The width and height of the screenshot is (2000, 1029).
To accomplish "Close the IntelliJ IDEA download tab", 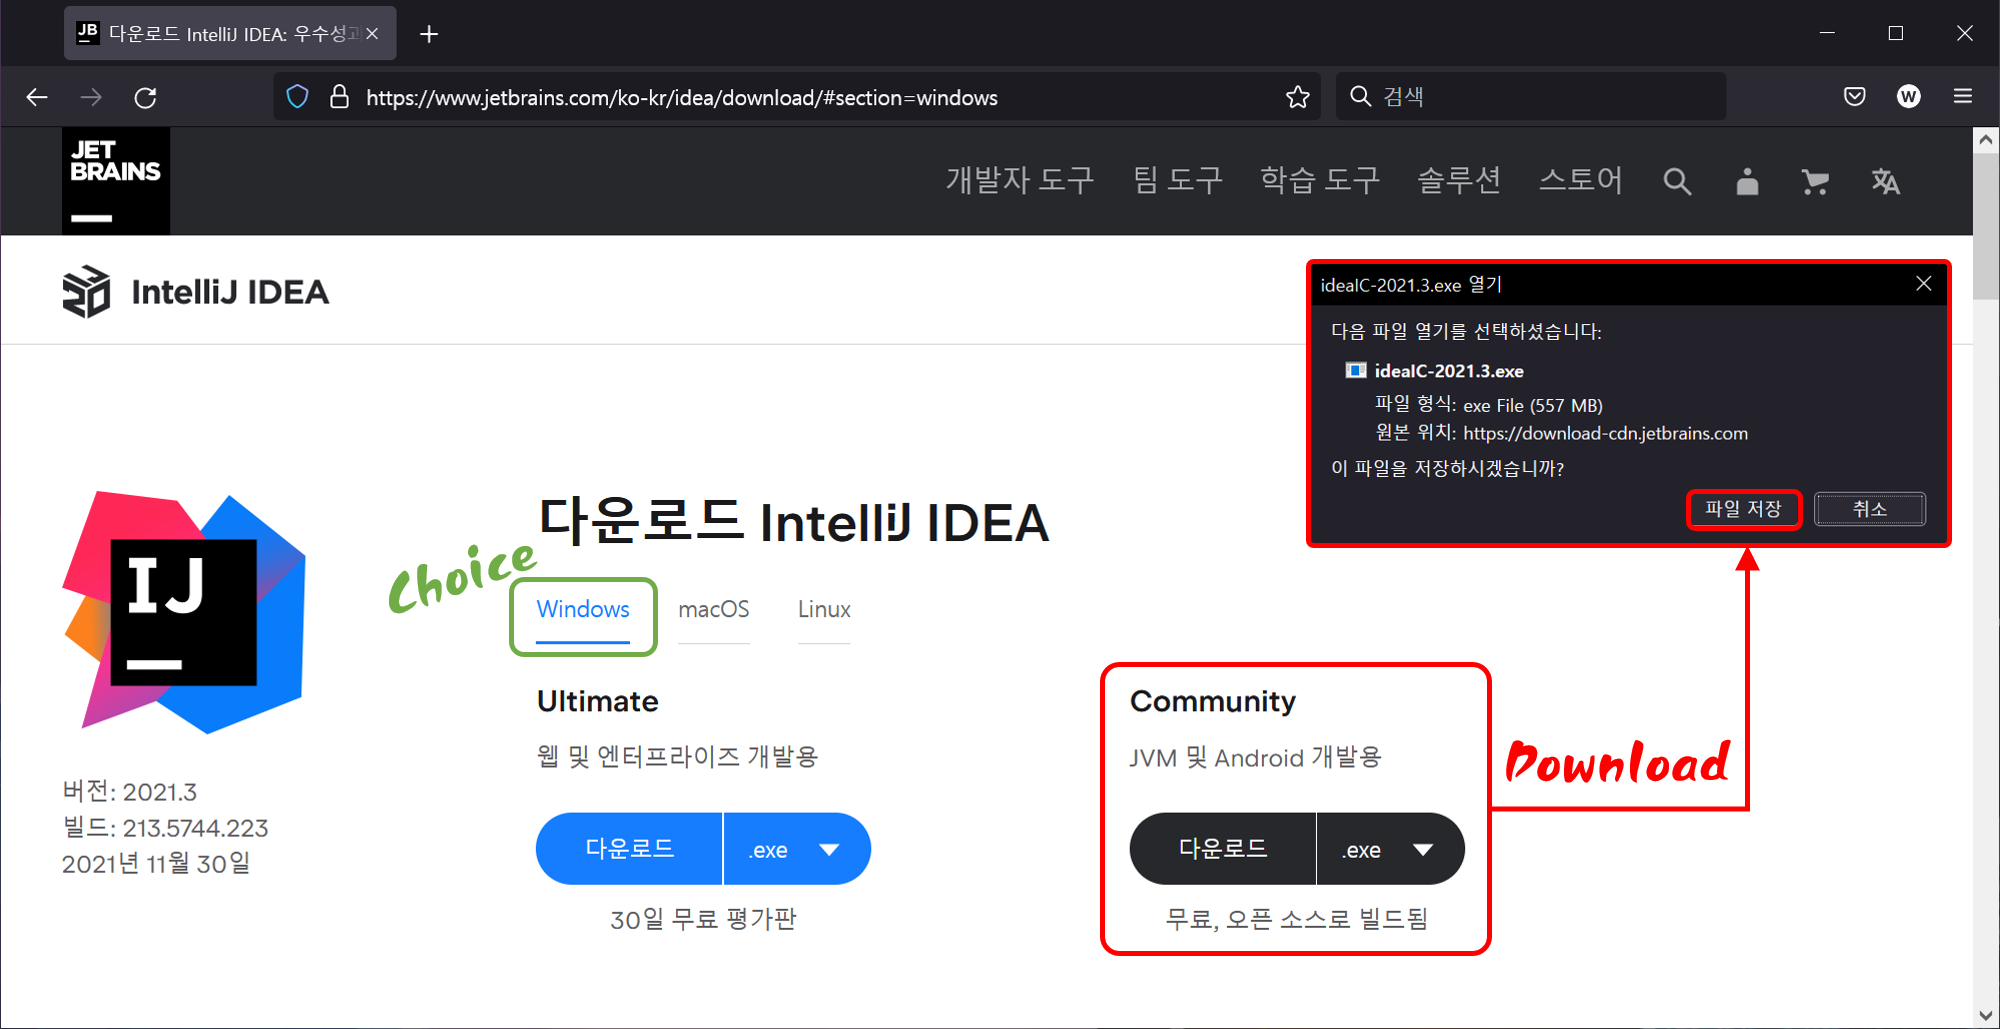I will [x=372, y=34].
